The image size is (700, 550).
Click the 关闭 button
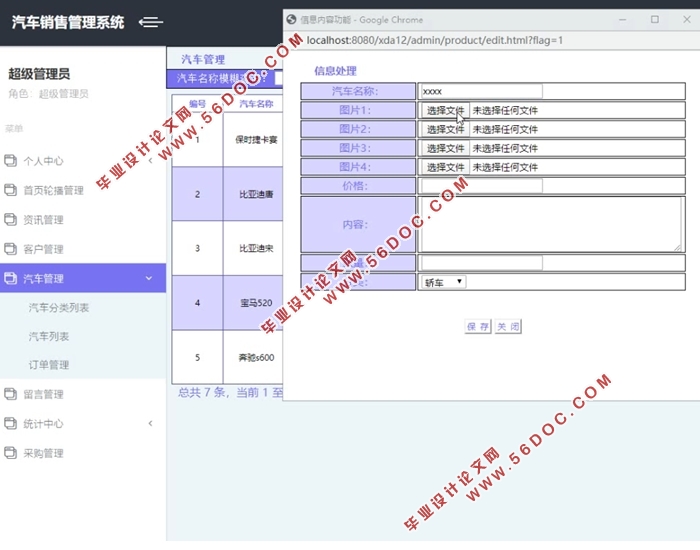(508, 326)
